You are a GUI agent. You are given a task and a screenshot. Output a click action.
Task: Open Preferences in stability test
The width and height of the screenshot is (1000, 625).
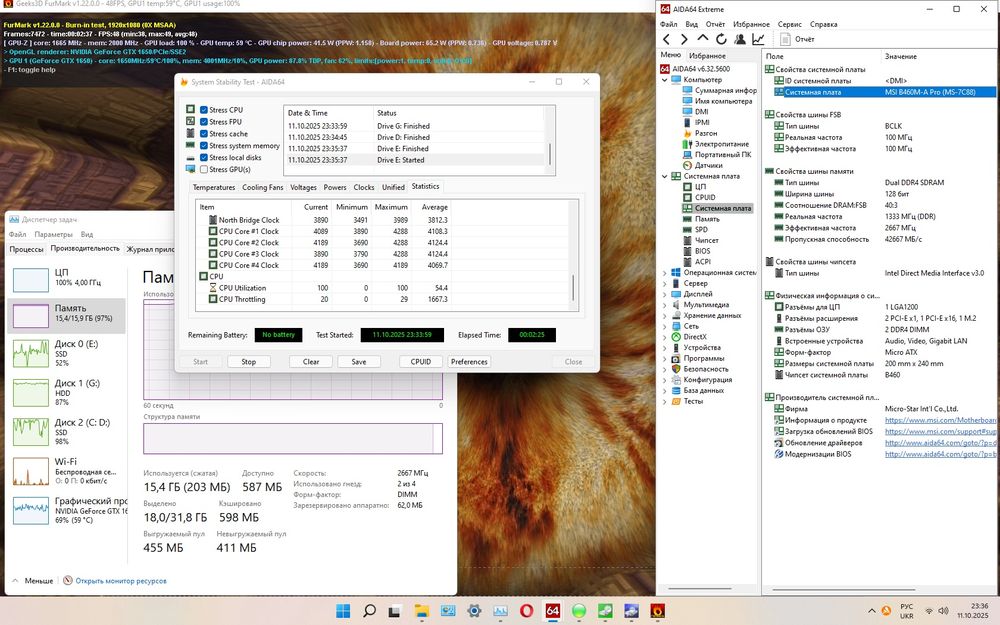[469, 362]
